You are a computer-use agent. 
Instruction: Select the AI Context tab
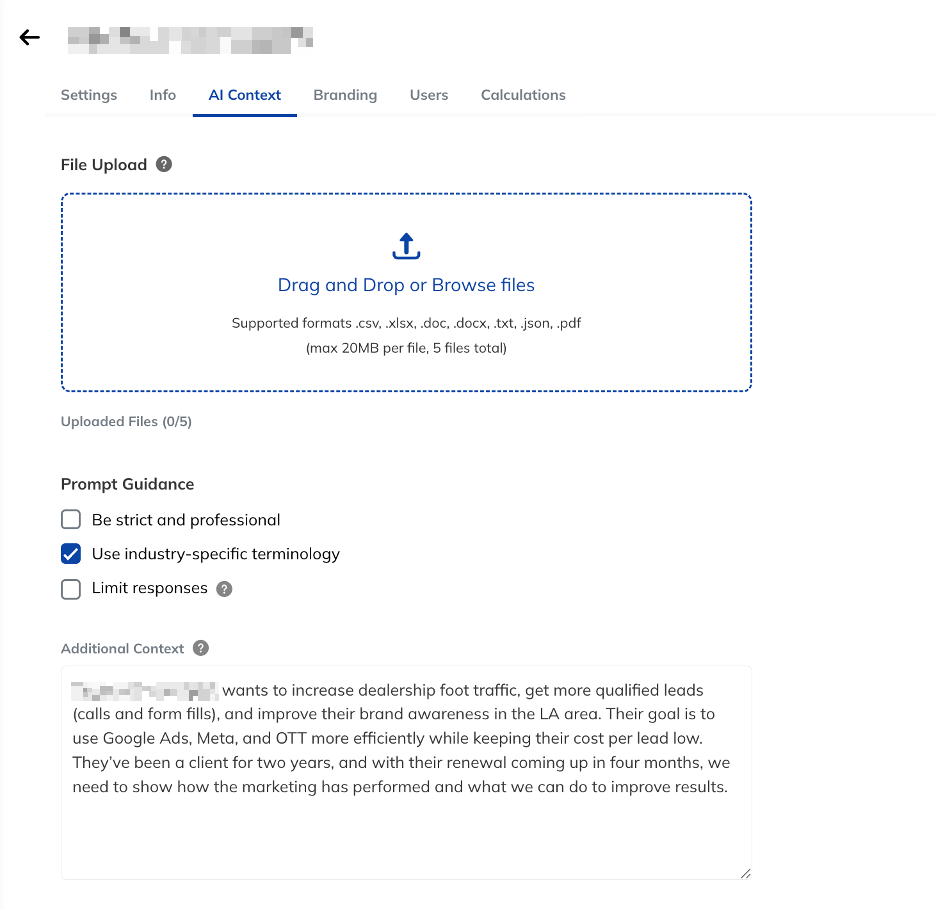point(245,95)
